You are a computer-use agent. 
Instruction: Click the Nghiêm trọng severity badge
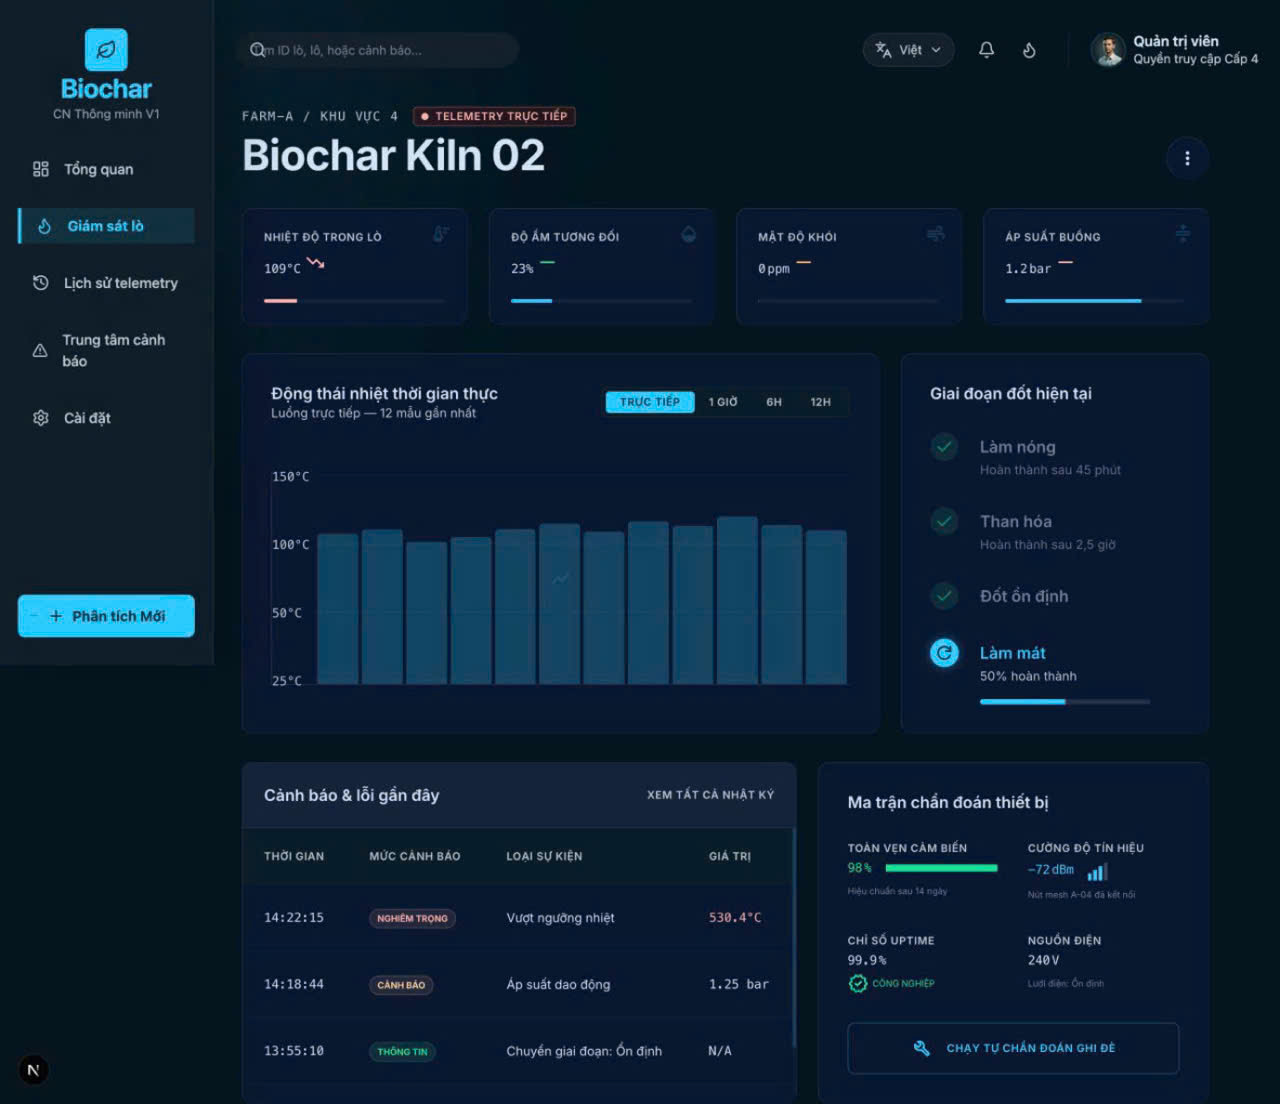tap(412, 918)
